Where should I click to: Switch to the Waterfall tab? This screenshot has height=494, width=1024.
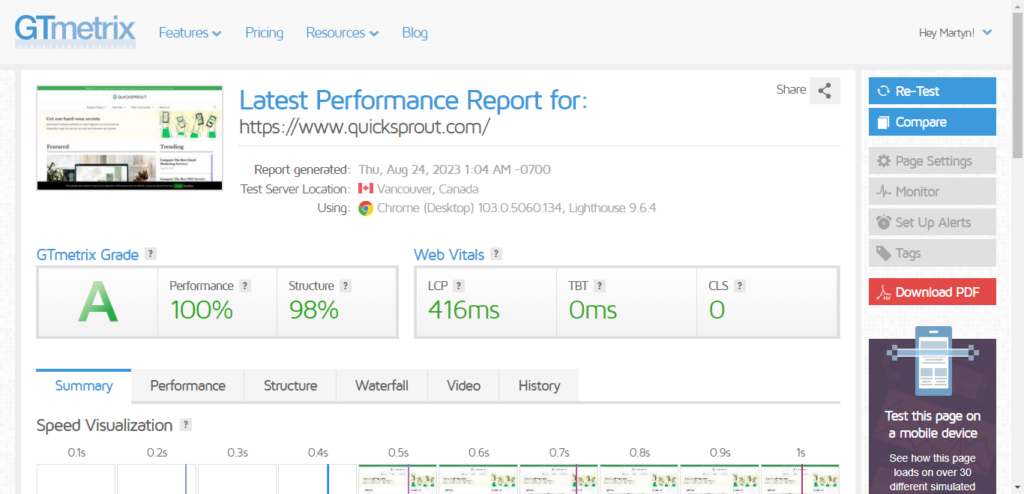[382, 386]
